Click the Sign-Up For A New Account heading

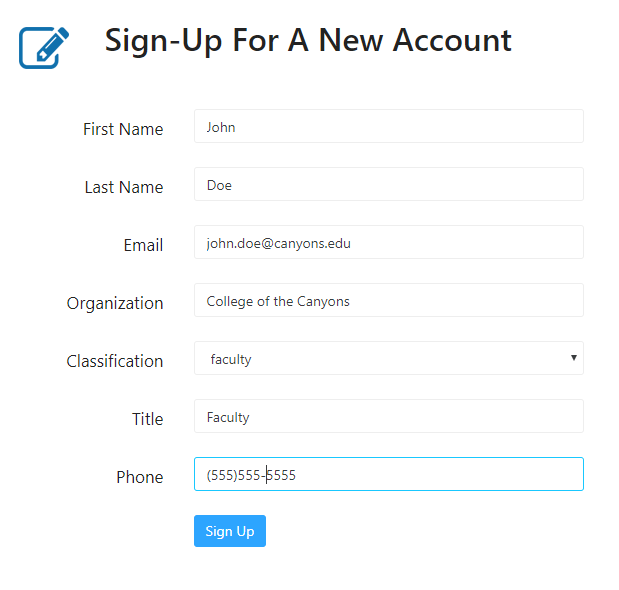[308, 41]
